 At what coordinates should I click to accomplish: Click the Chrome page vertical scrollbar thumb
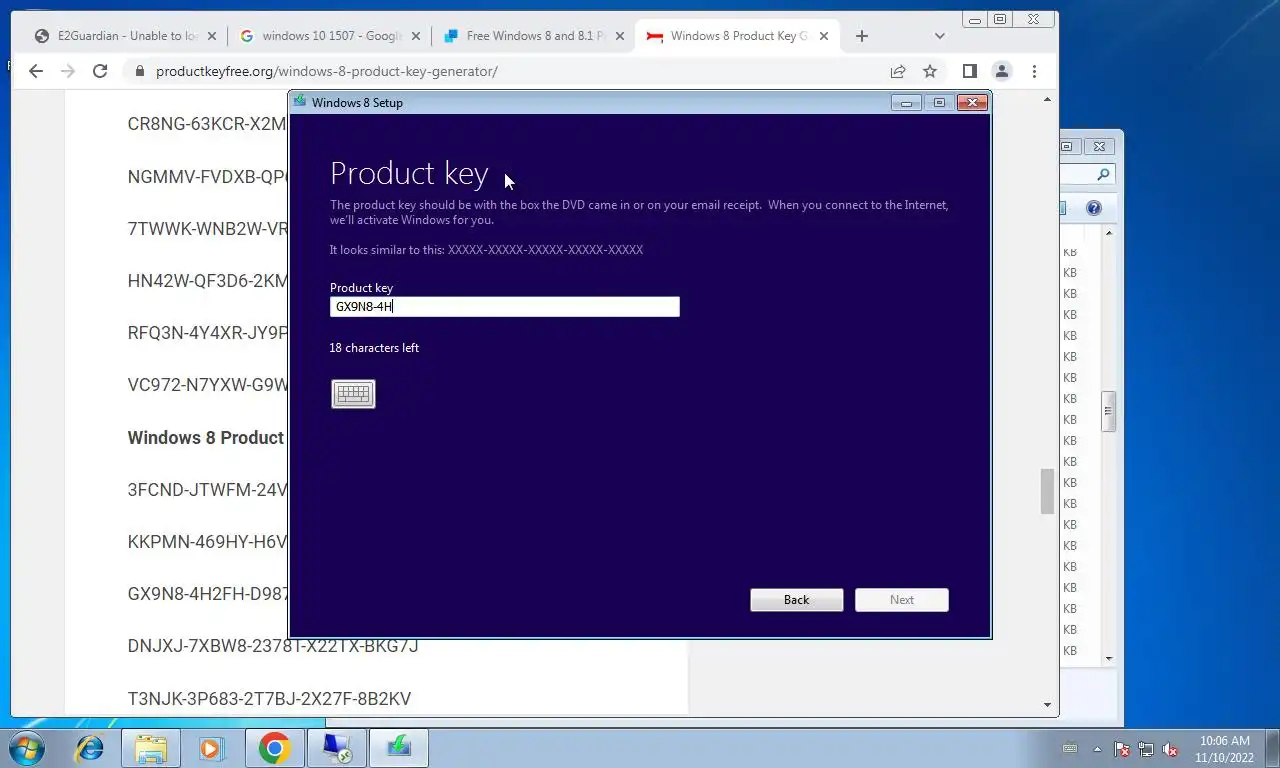1047,491
